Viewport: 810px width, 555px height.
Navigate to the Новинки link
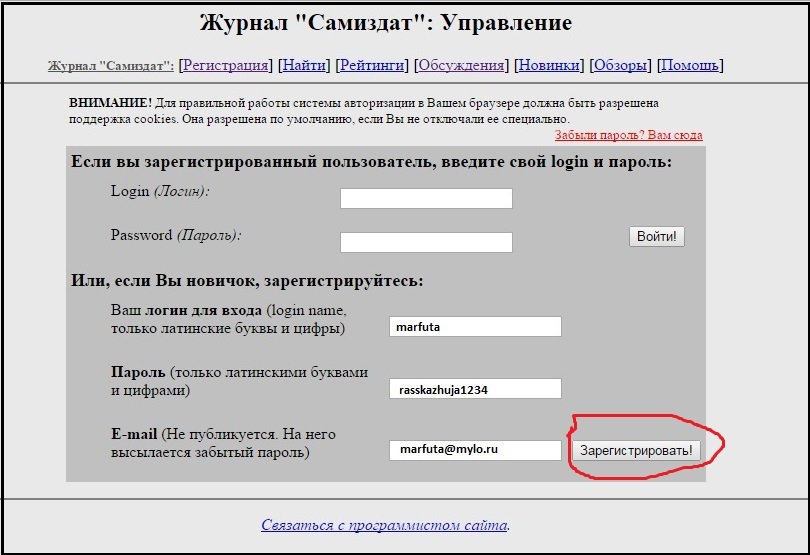(x=548, y=66)
